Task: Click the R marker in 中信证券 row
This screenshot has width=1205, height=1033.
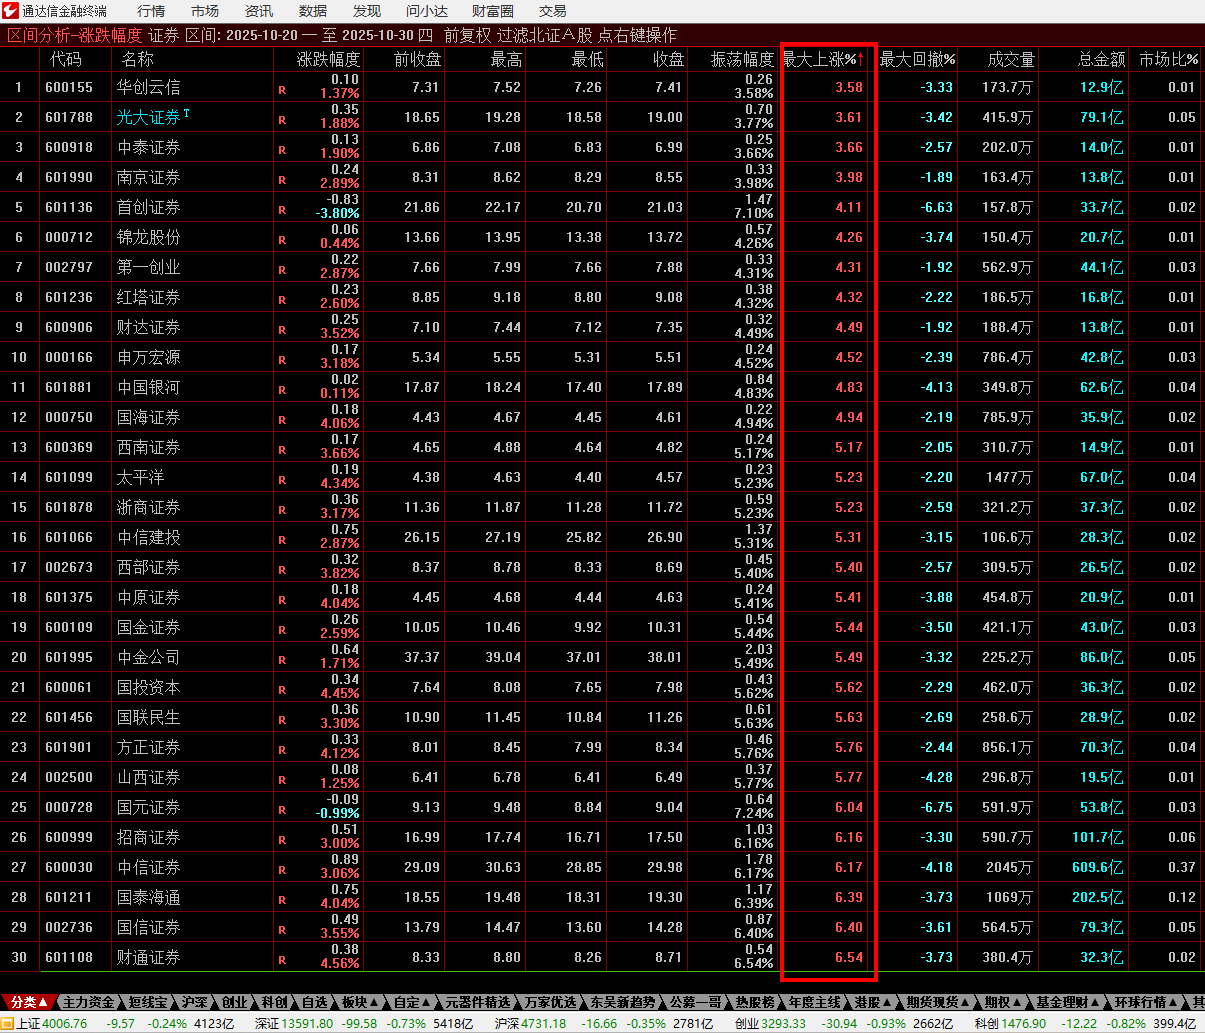Action: tap(282, 870)
